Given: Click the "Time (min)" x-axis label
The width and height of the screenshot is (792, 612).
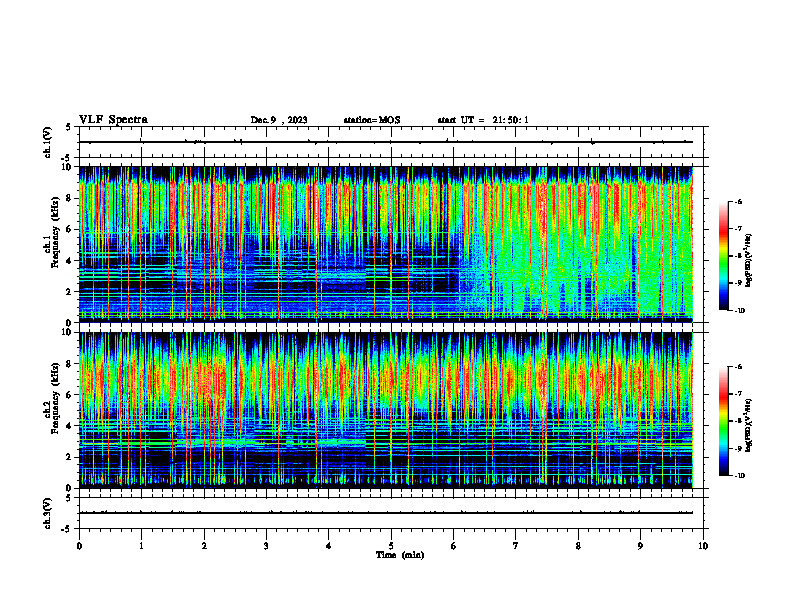Looking at the screenshot, I should 400,555.
